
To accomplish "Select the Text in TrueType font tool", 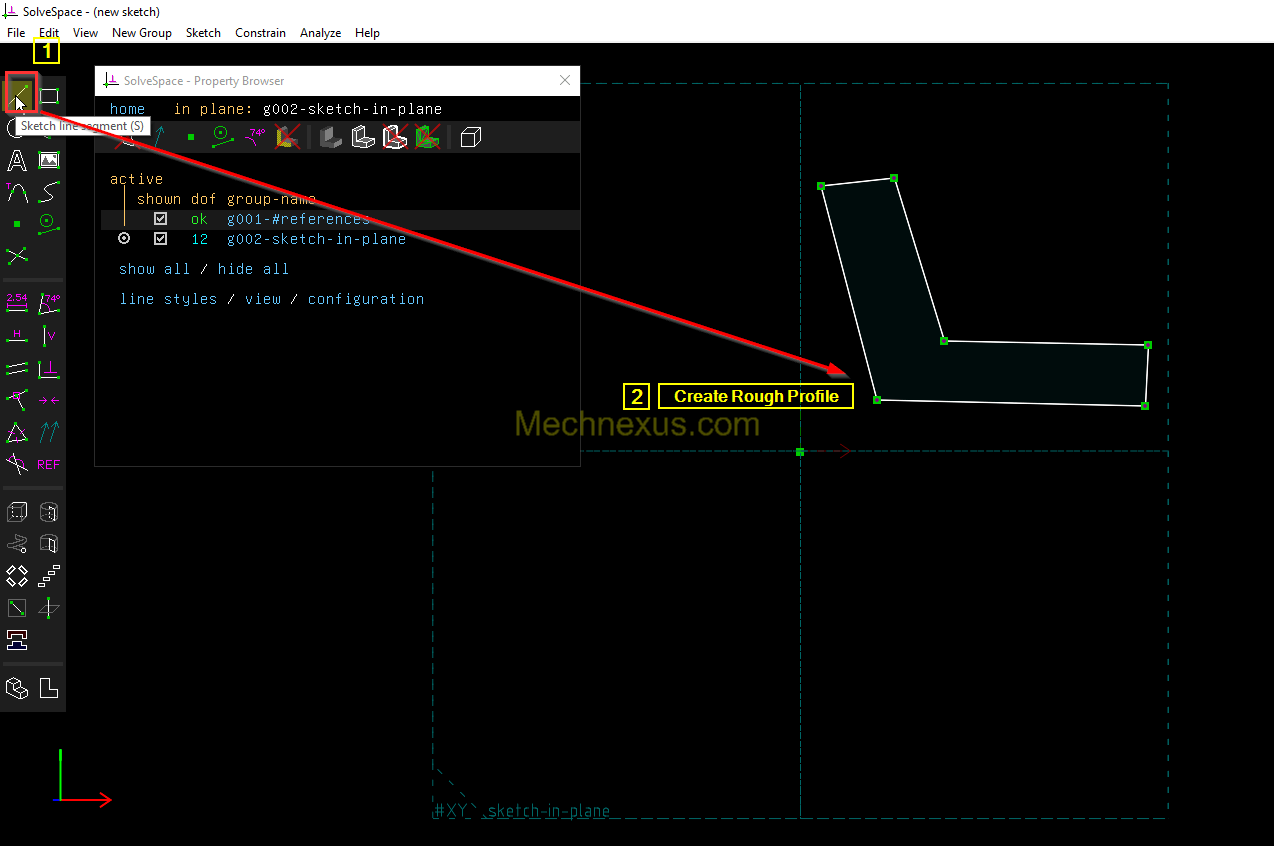I will (x=17, y=160).
